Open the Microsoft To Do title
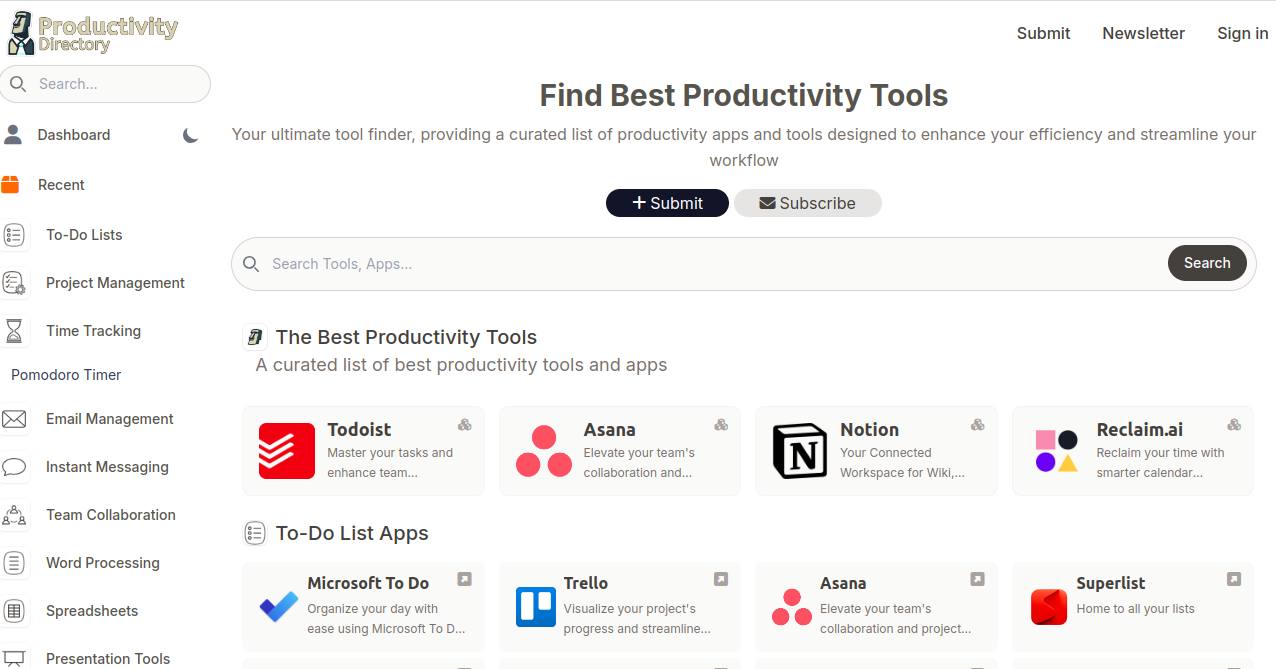 pyautogui.click(x=368, y=583)
